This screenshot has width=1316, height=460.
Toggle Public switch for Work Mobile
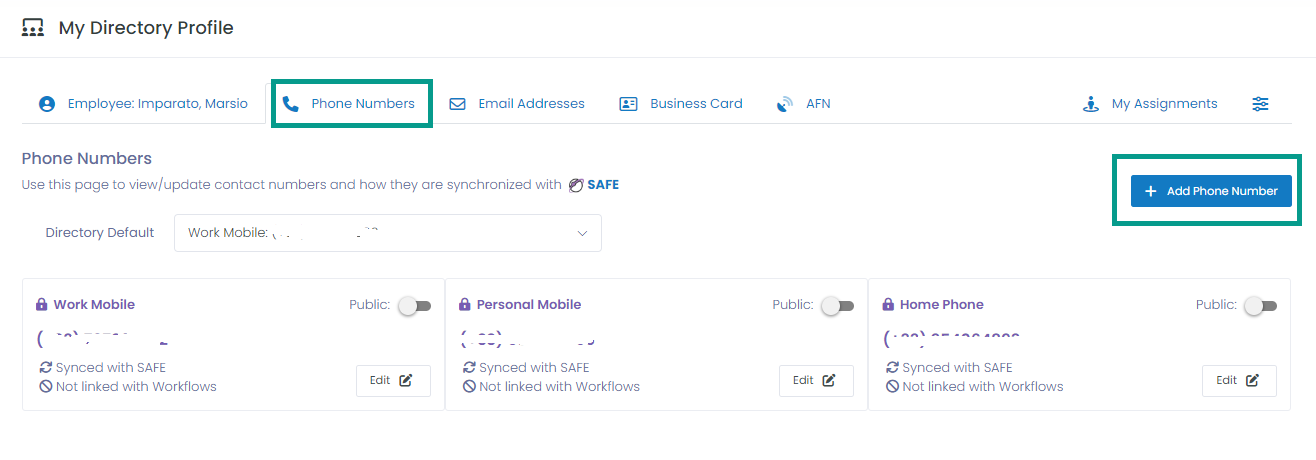(414, 306)
